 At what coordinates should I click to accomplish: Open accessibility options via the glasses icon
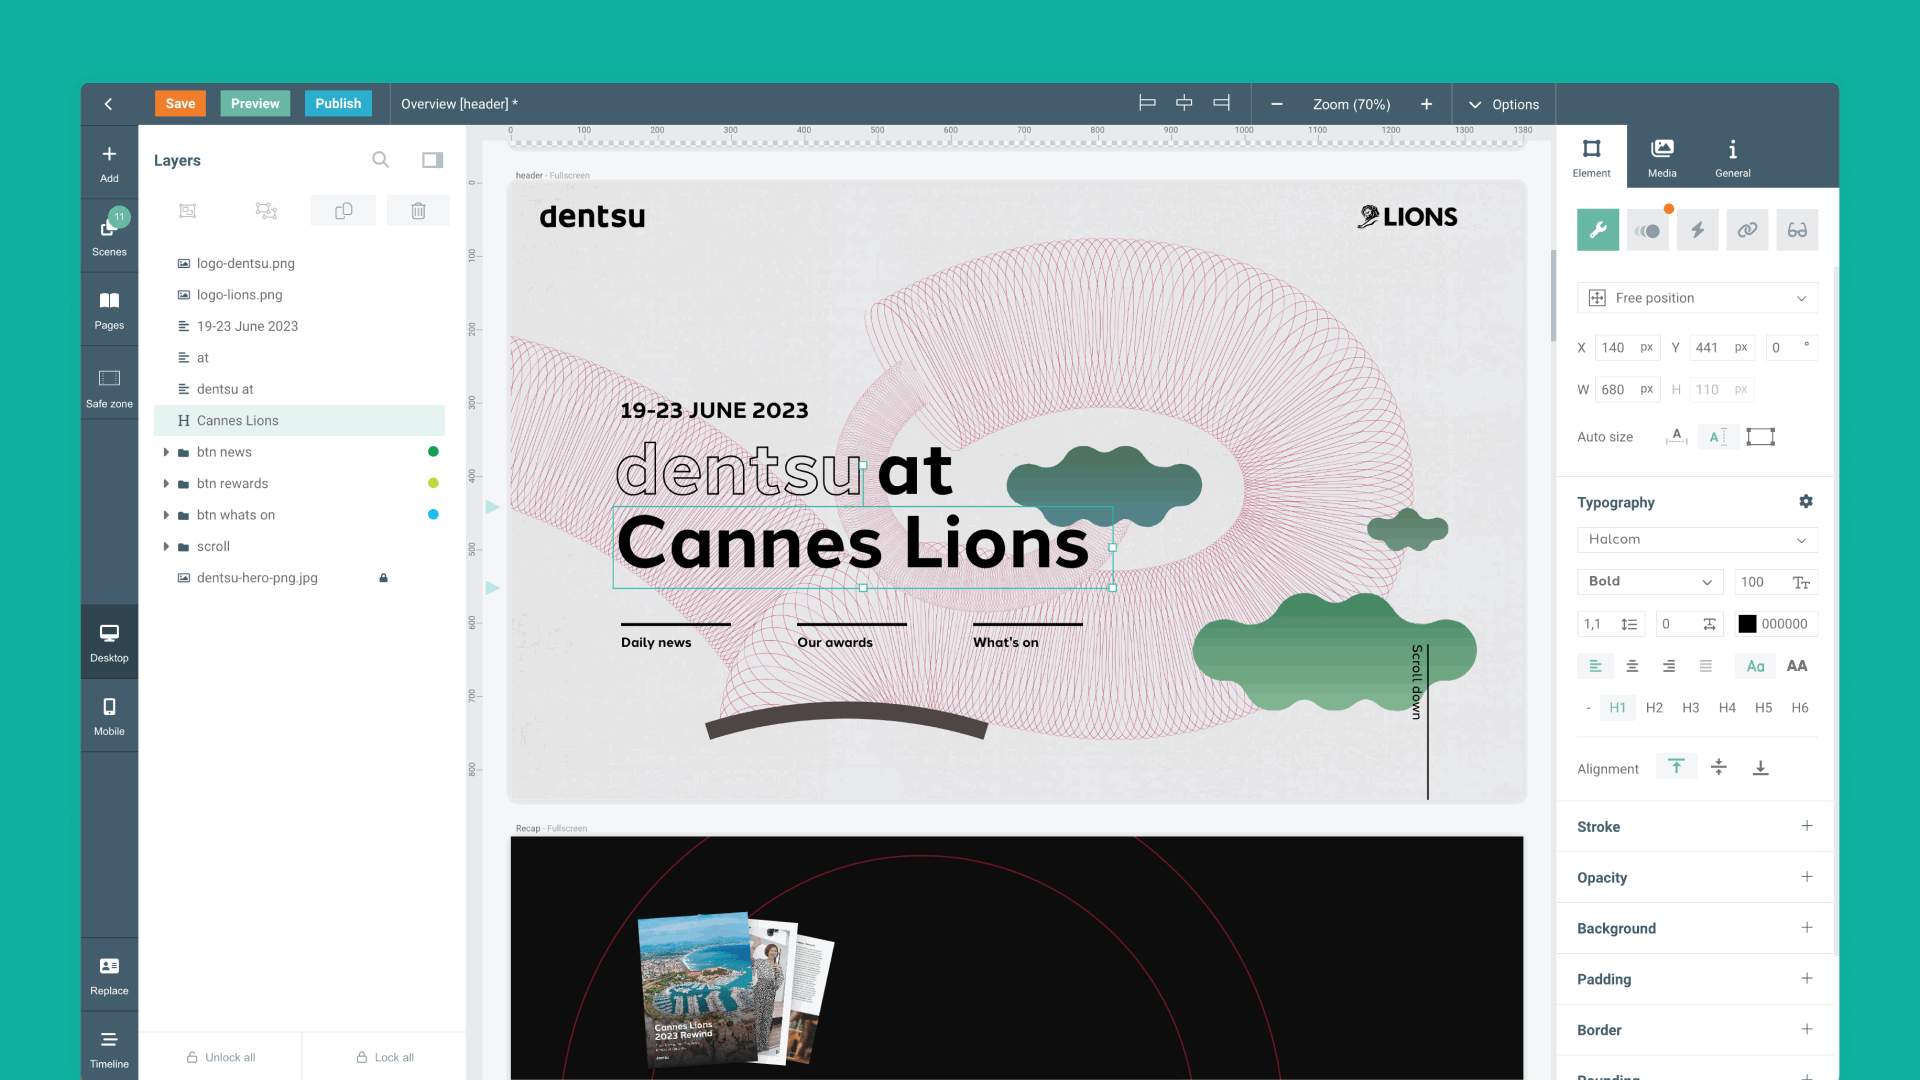[1797, 229]
